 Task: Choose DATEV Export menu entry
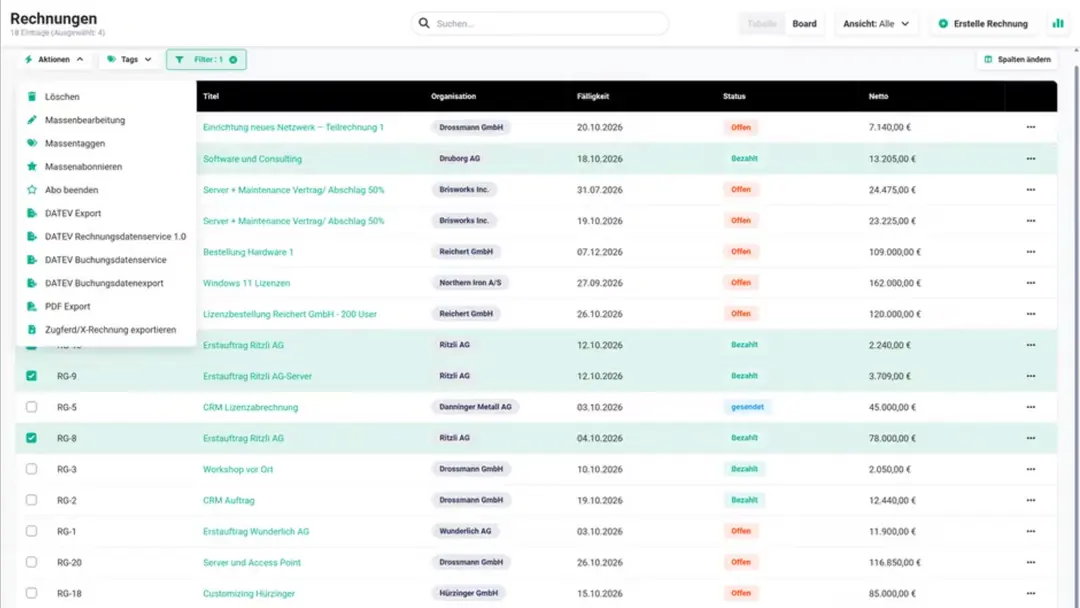pos(73,213)
